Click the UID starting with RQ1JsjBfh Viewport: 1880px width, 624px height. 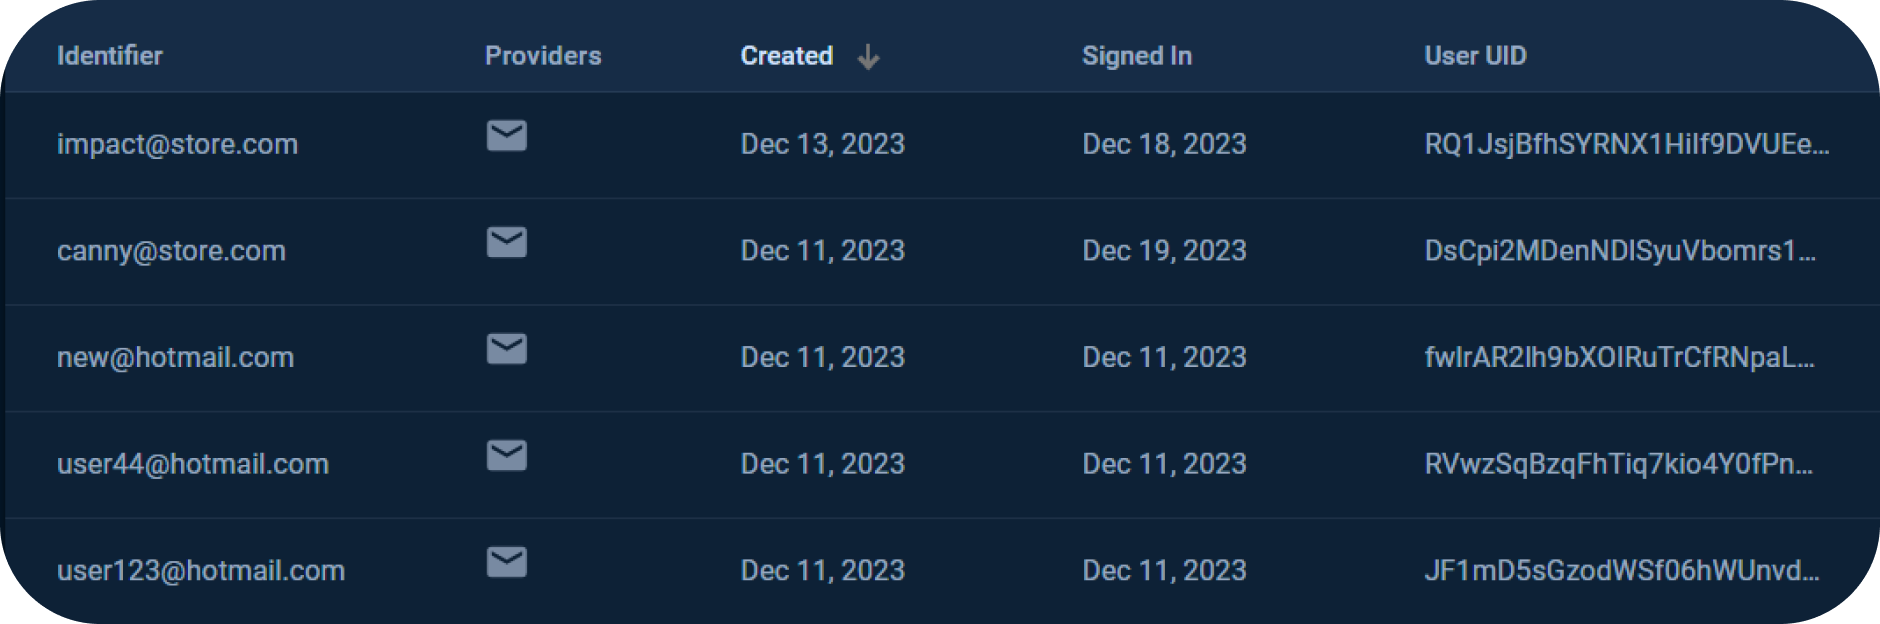coord(1627,144)
